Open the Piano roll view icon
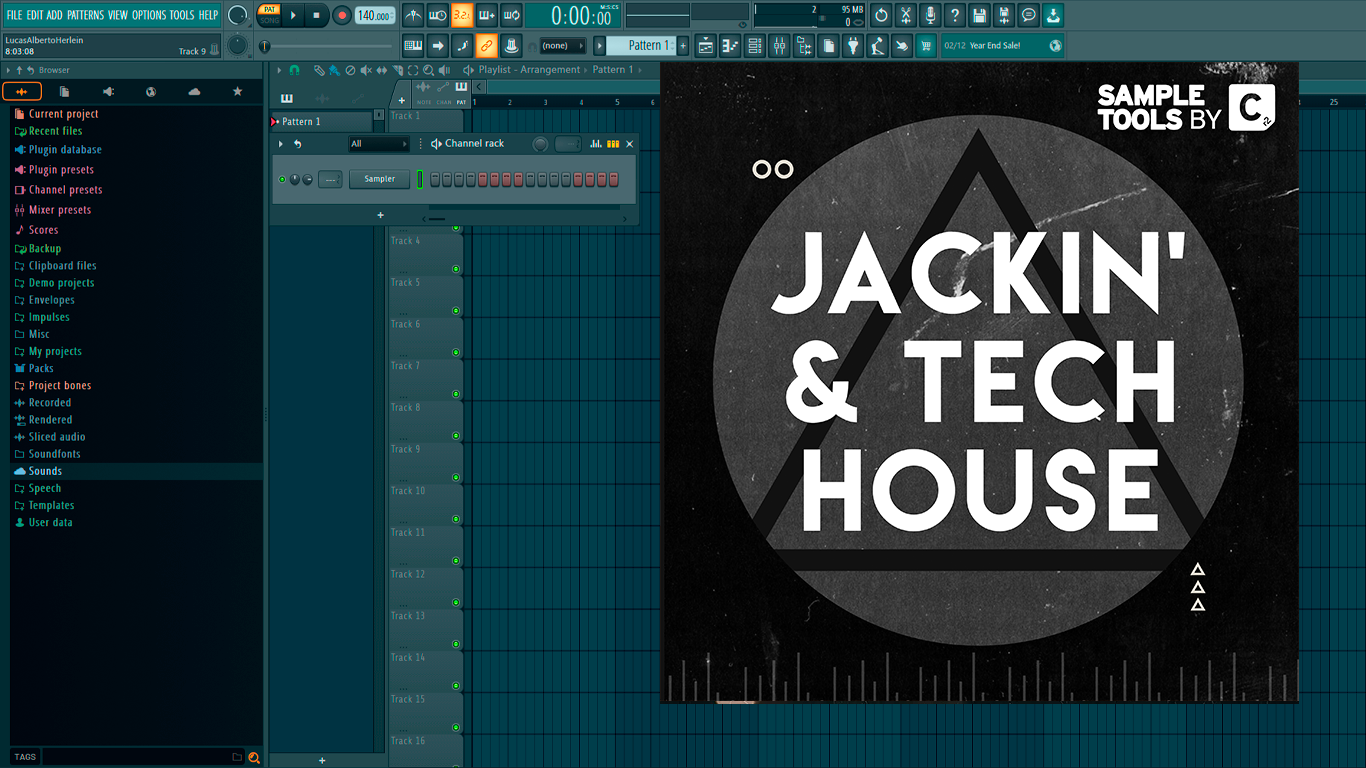This screenshot has width=1366, height=768. tap(730, 45)
